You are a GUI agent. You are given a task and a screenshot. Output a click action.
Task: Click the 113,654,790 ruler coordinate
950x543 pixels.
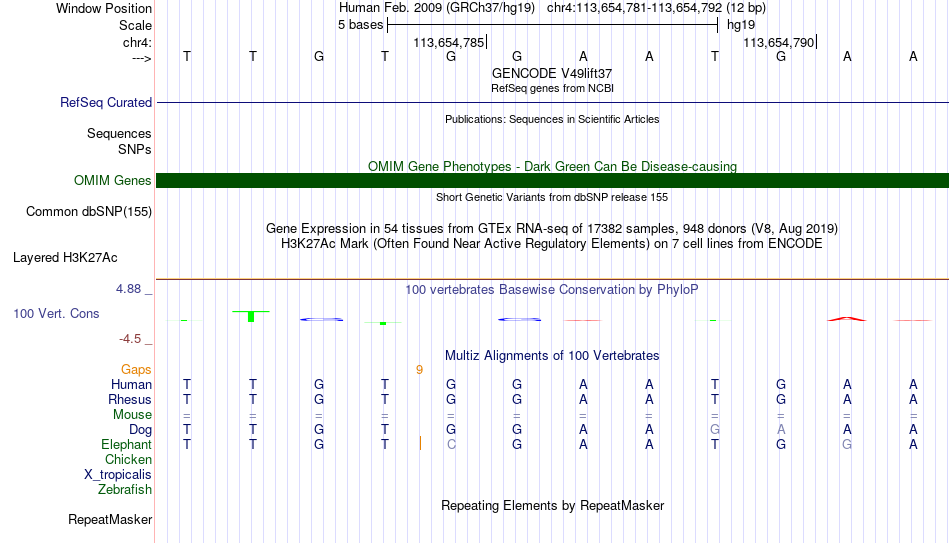779,42
